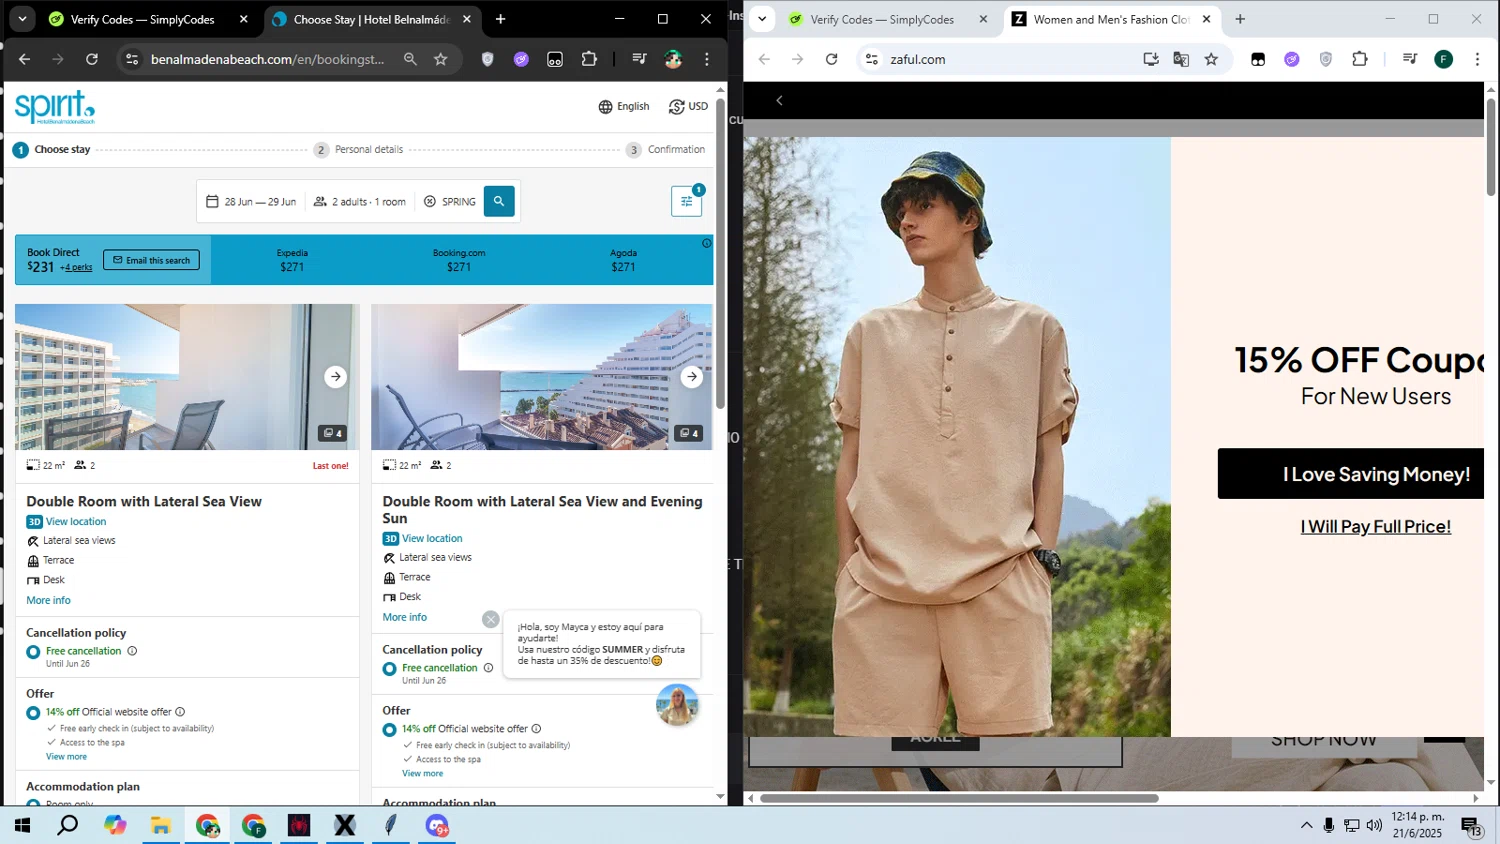Open Windows search from taskbar
The height and width of the screenshot is (844, 1500).
(68, 825)
